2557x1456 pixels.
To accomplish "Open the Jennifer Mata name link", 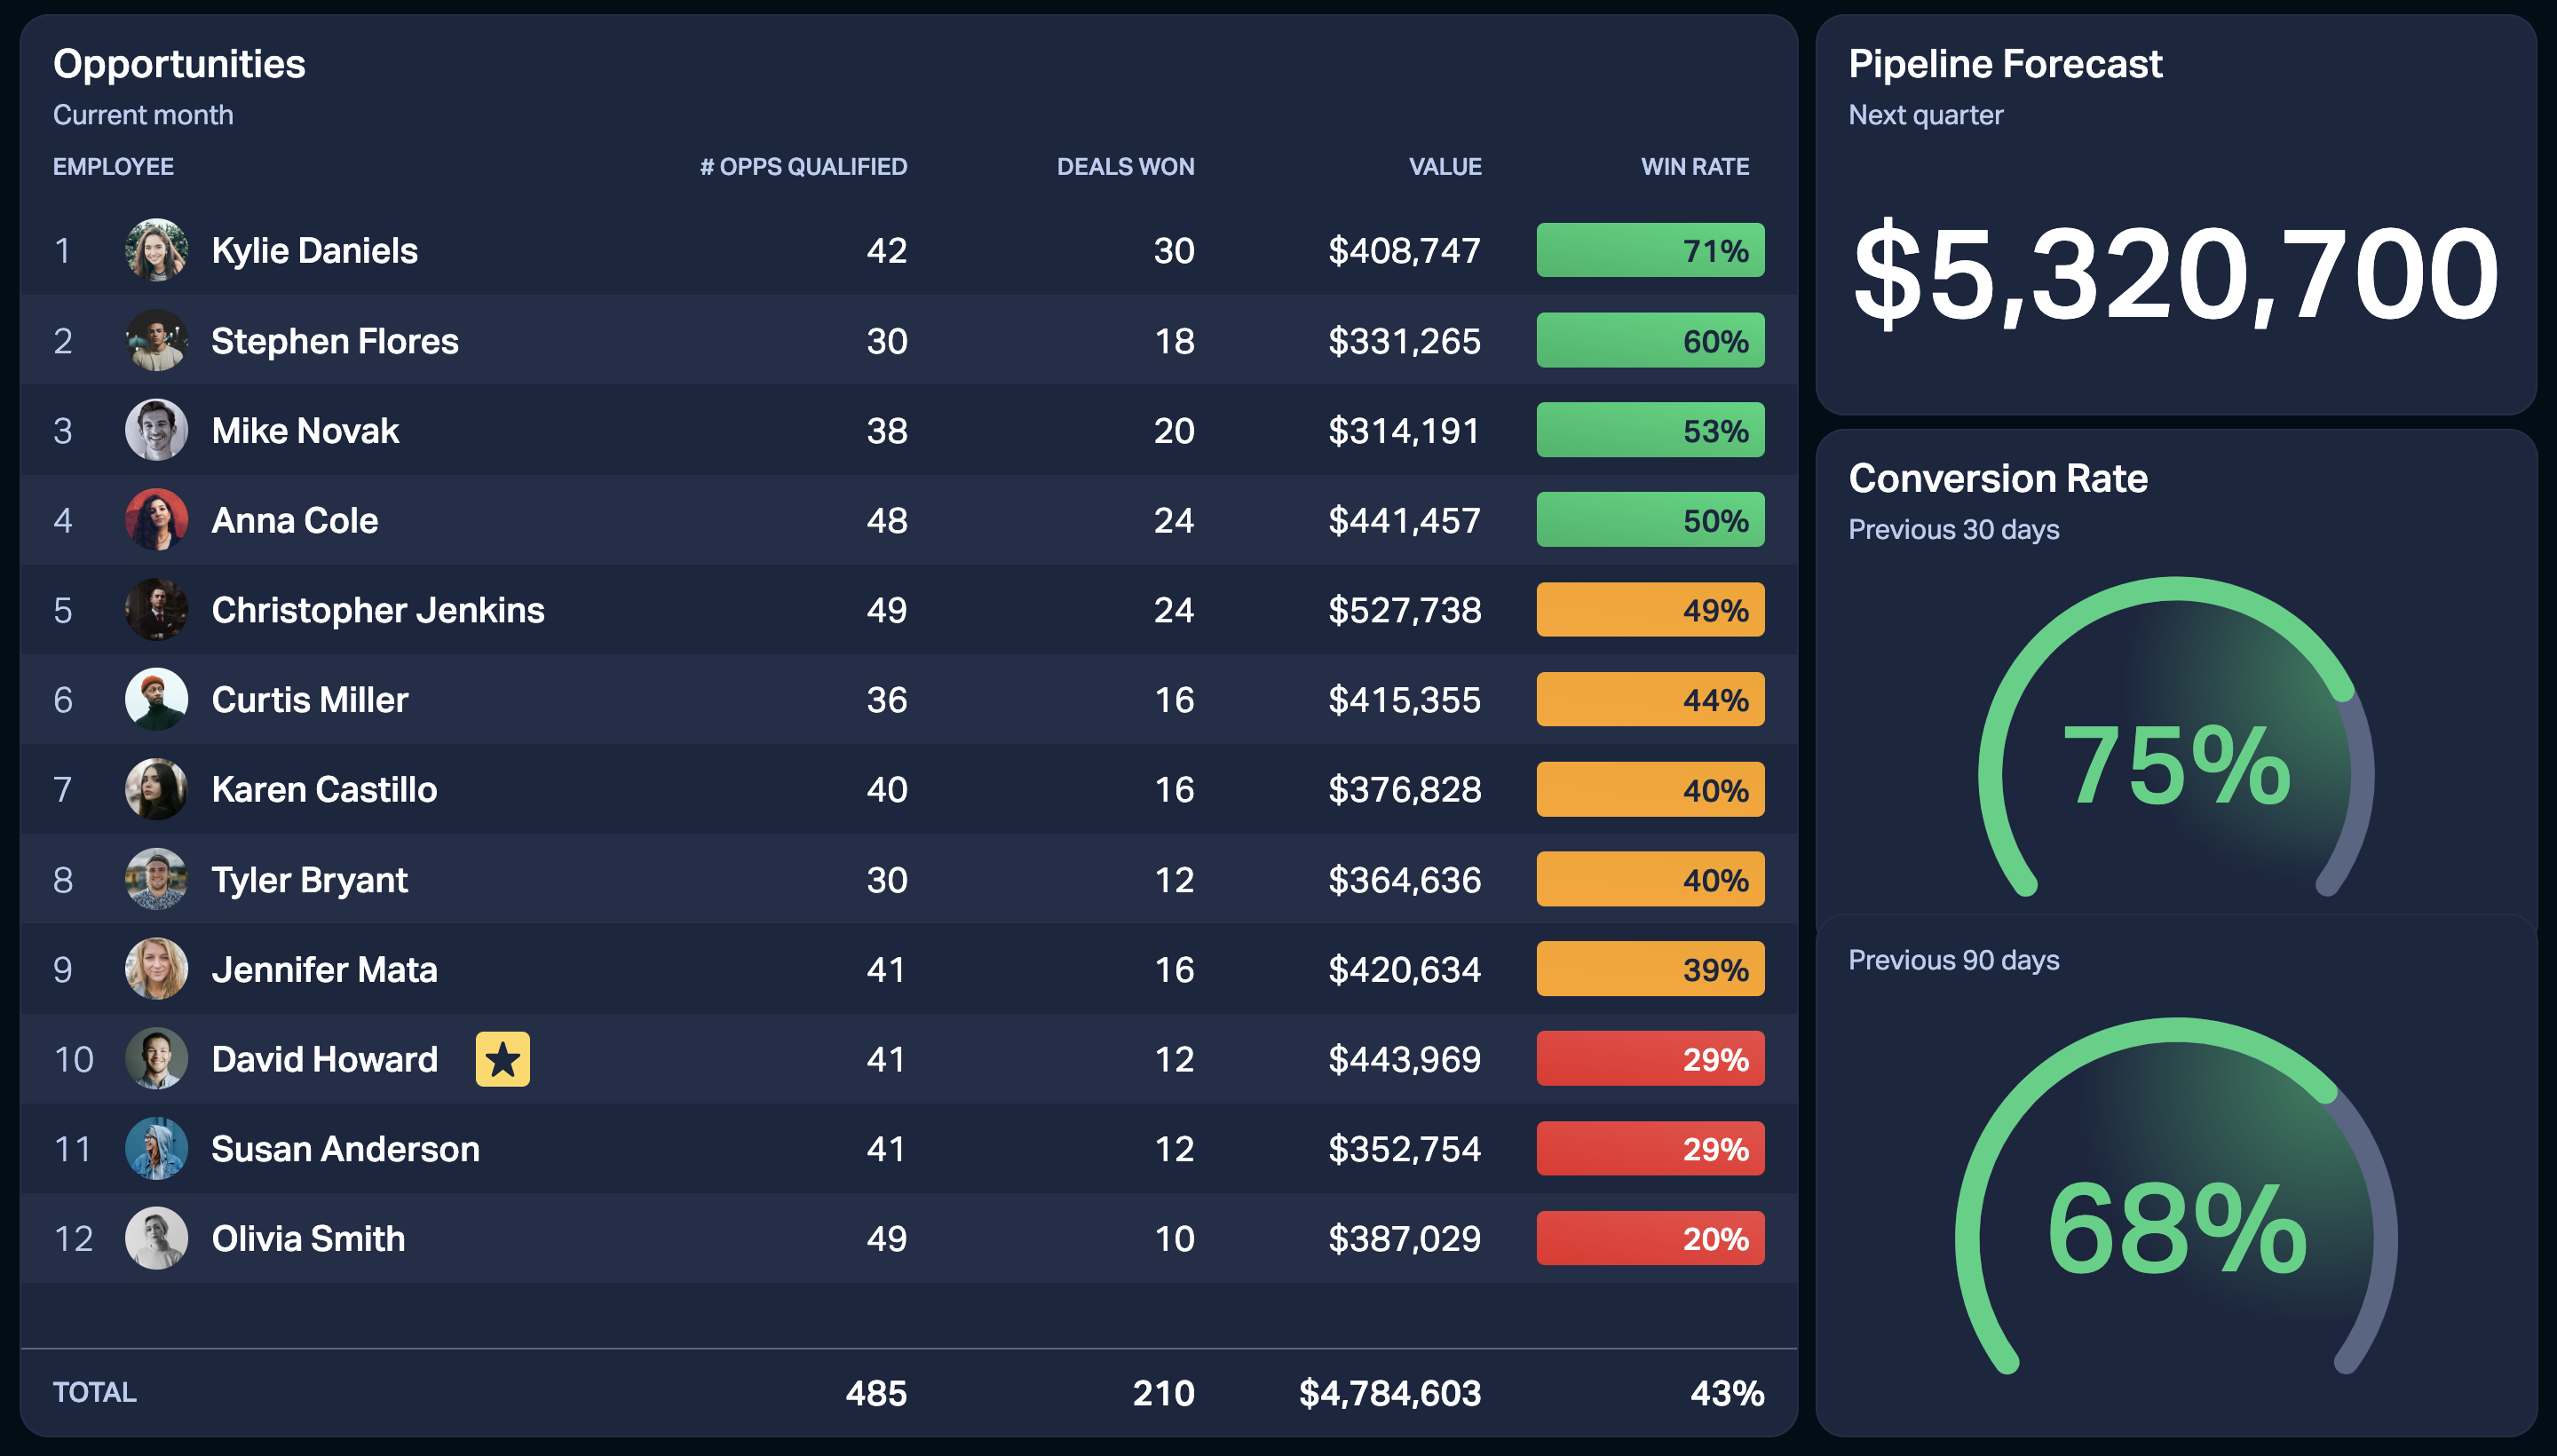I will pyautogui.click(x=324, y=969).
